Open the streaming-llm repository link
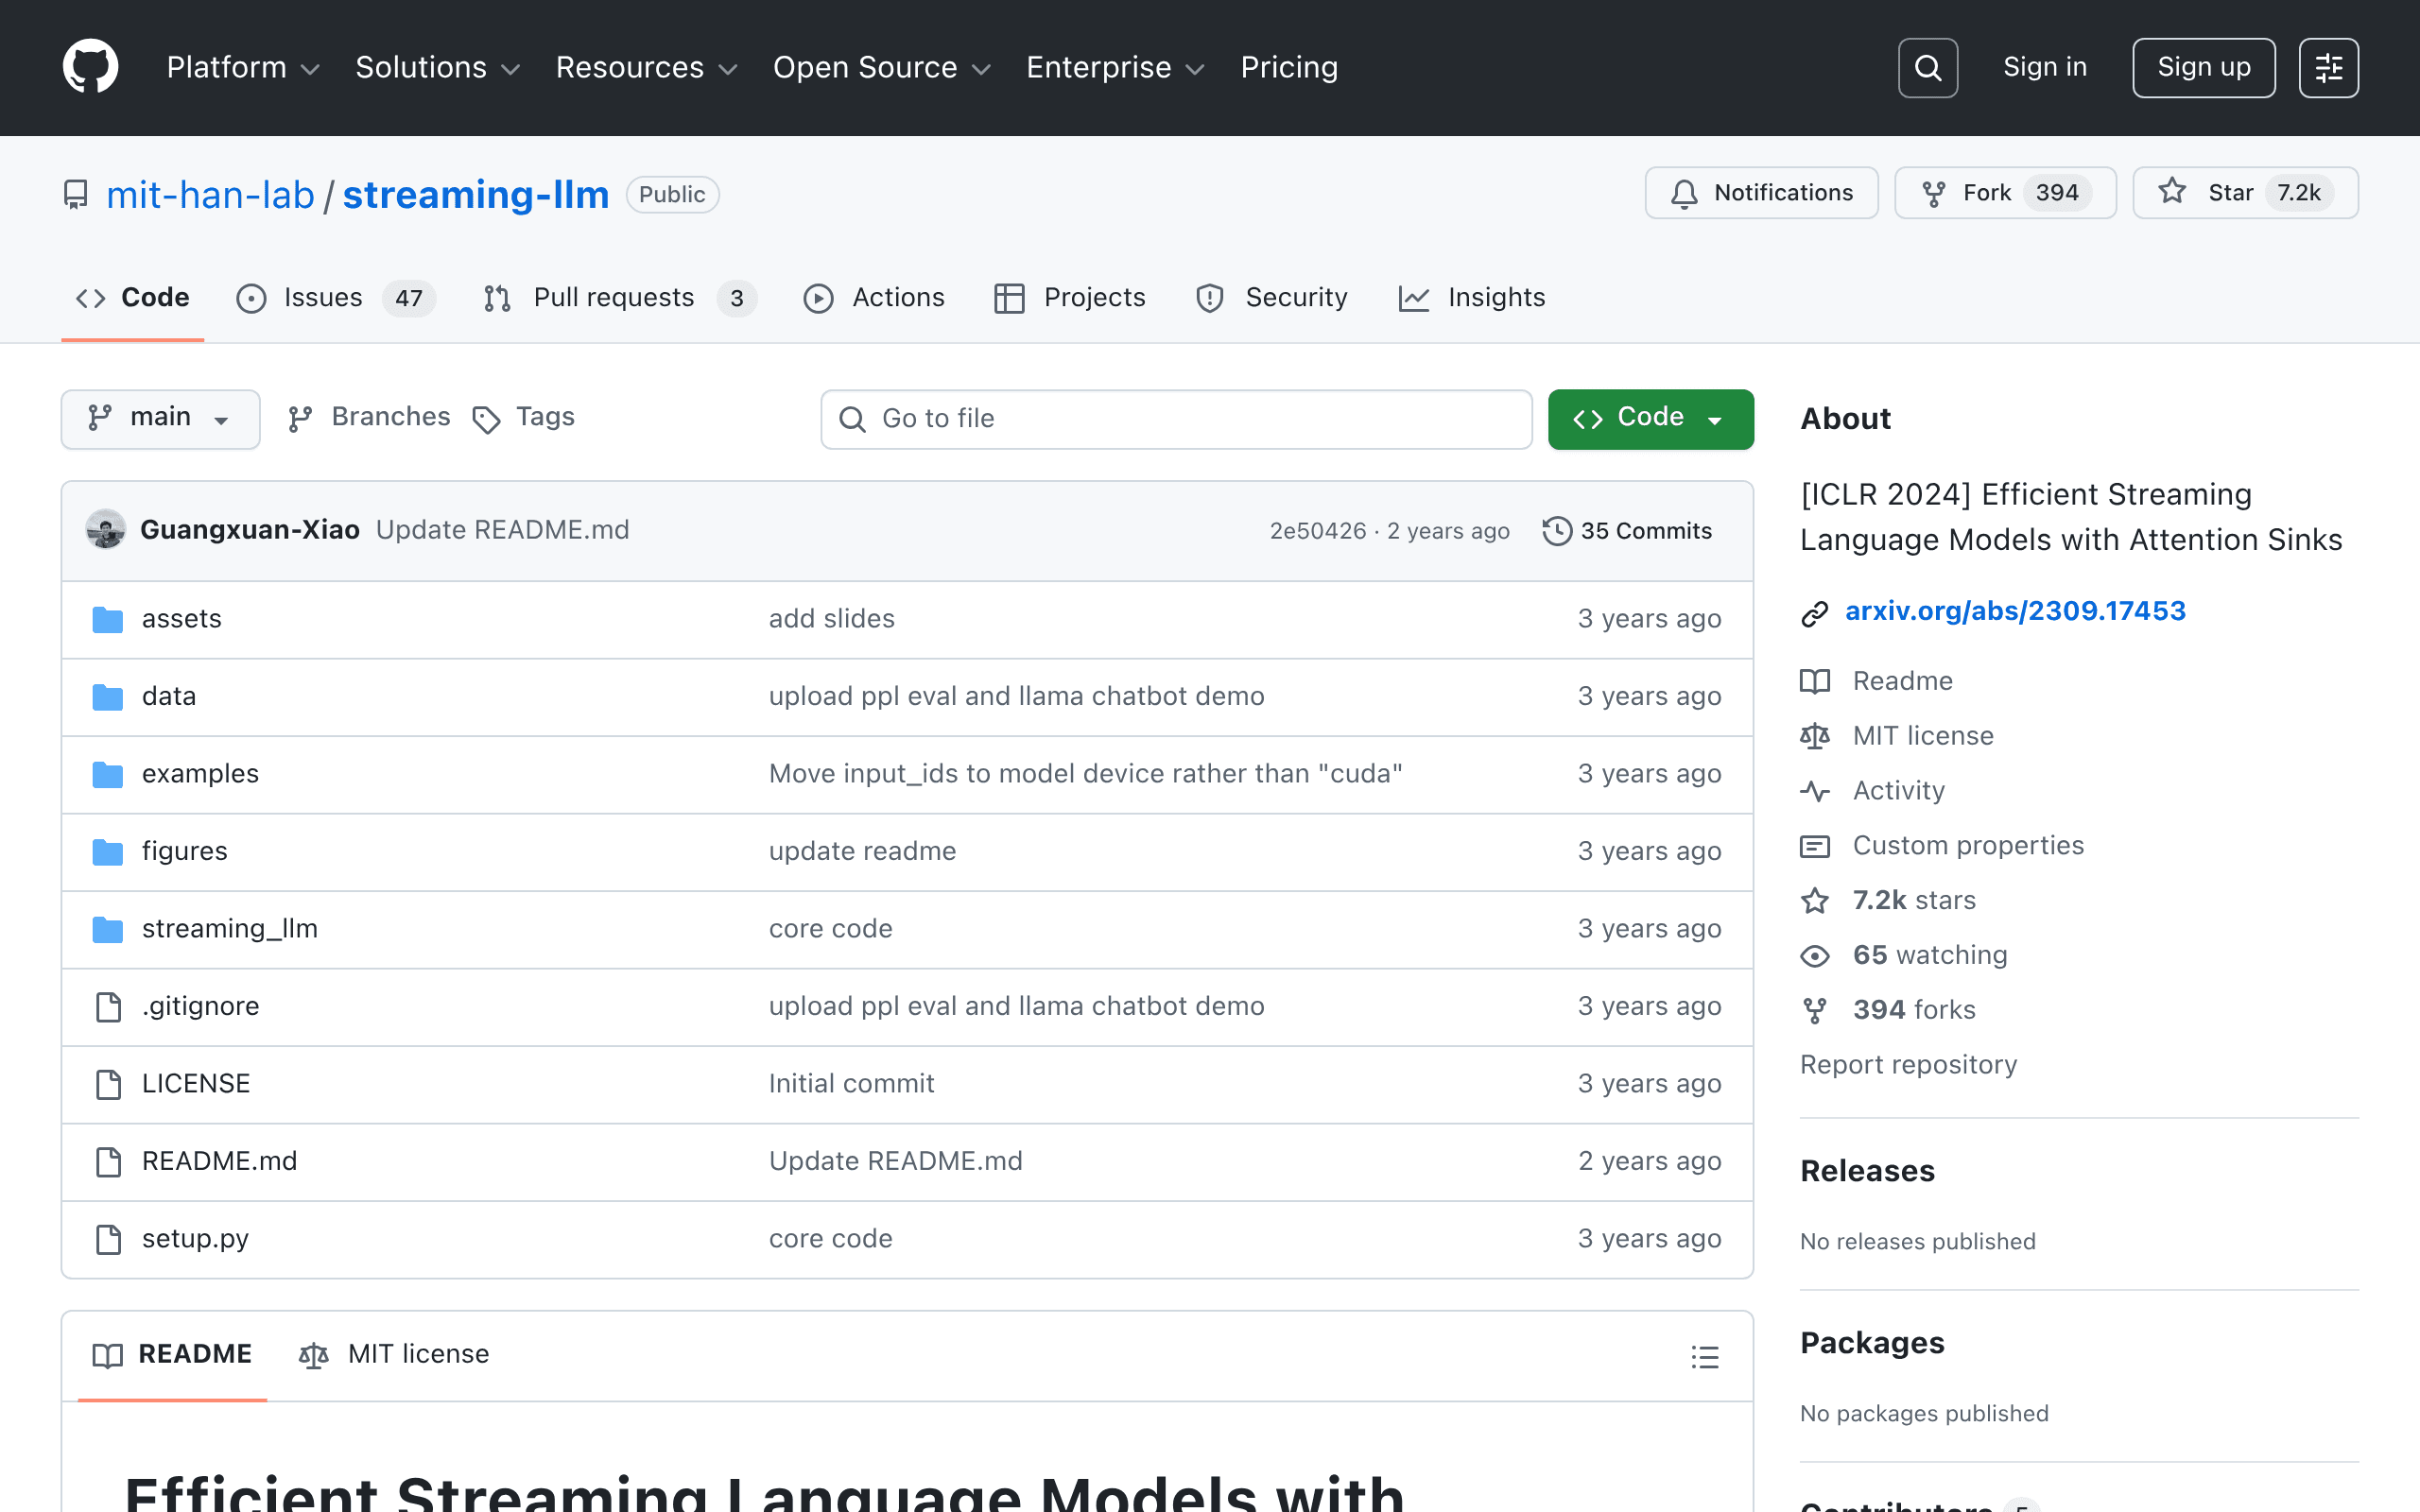 tap(476, 195)
